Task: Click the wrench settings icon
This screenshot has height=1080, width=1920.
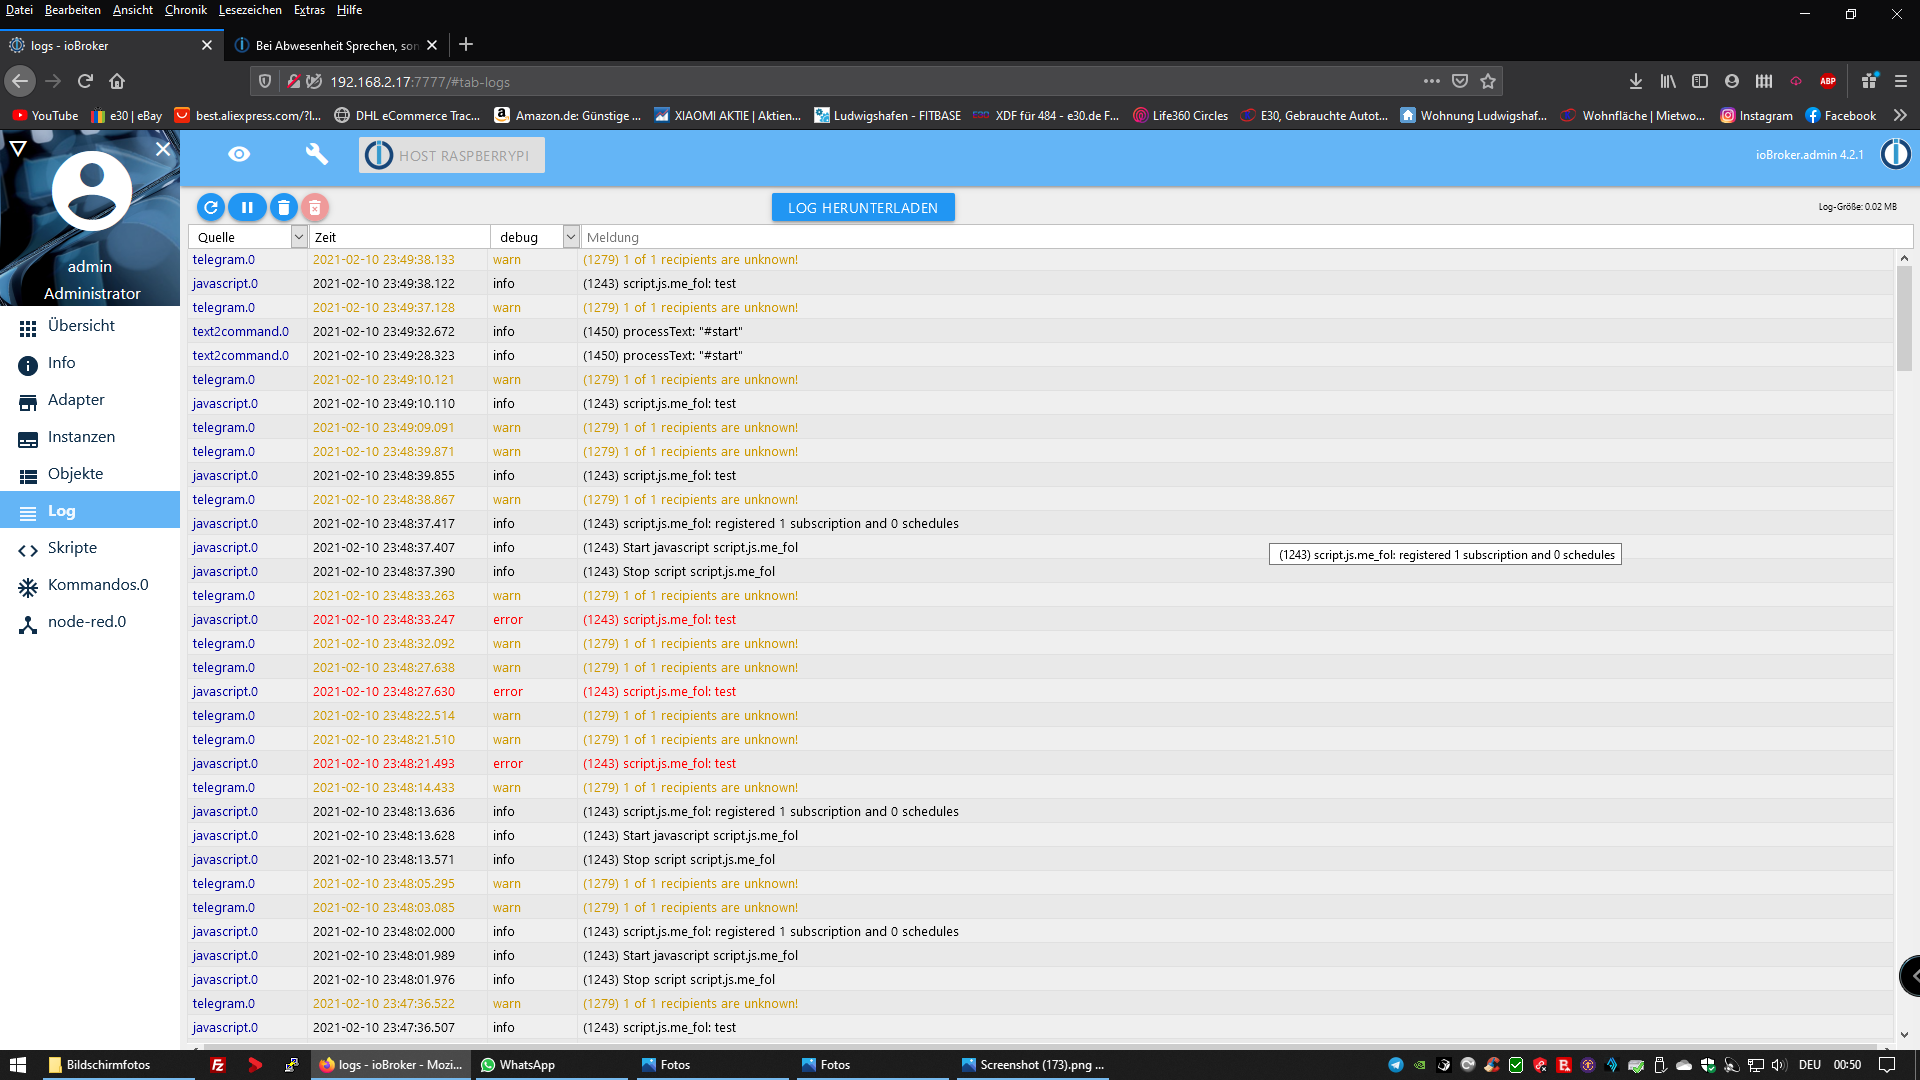Action: coord(316,155)
